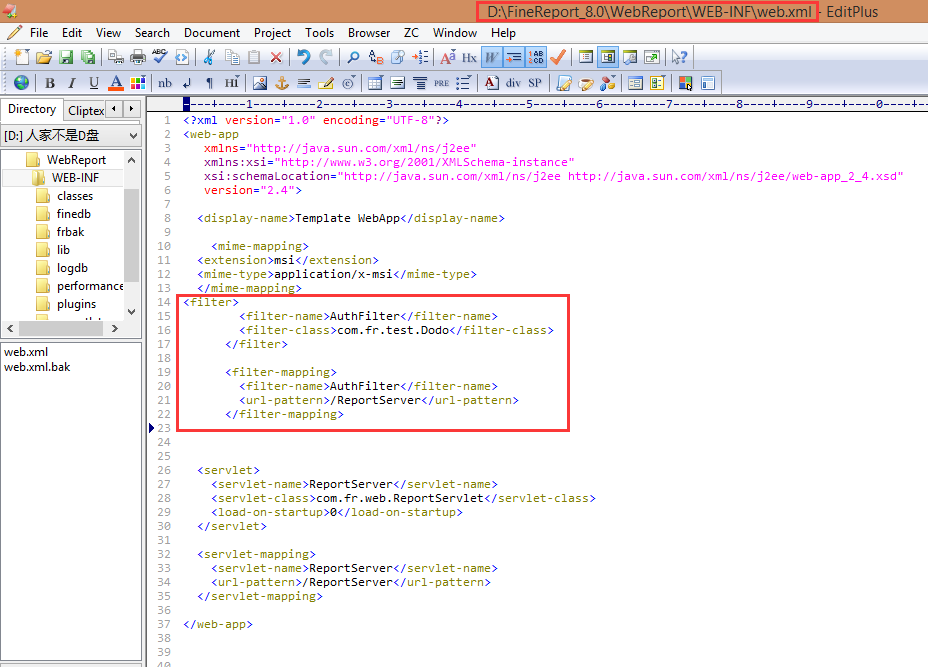Open the Replace tool icon
Viewport: 928px width, 667px height.
click(x=376, y=57)
